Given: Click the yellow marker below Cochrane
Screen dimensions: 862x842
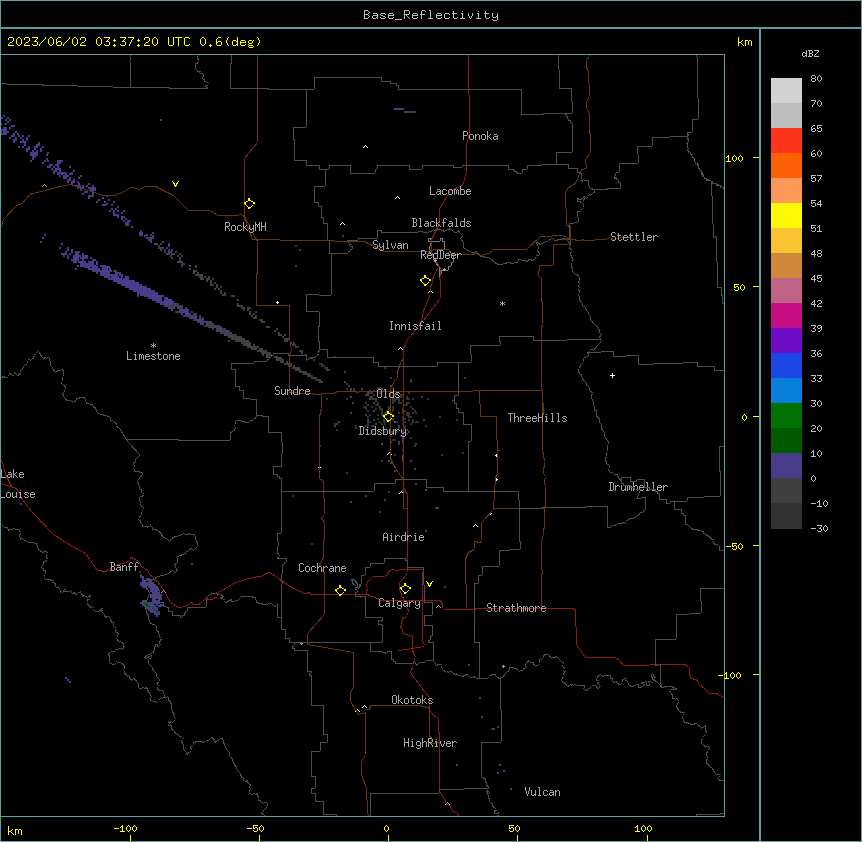Looking at the screenshot, I should tap(340, 590).
